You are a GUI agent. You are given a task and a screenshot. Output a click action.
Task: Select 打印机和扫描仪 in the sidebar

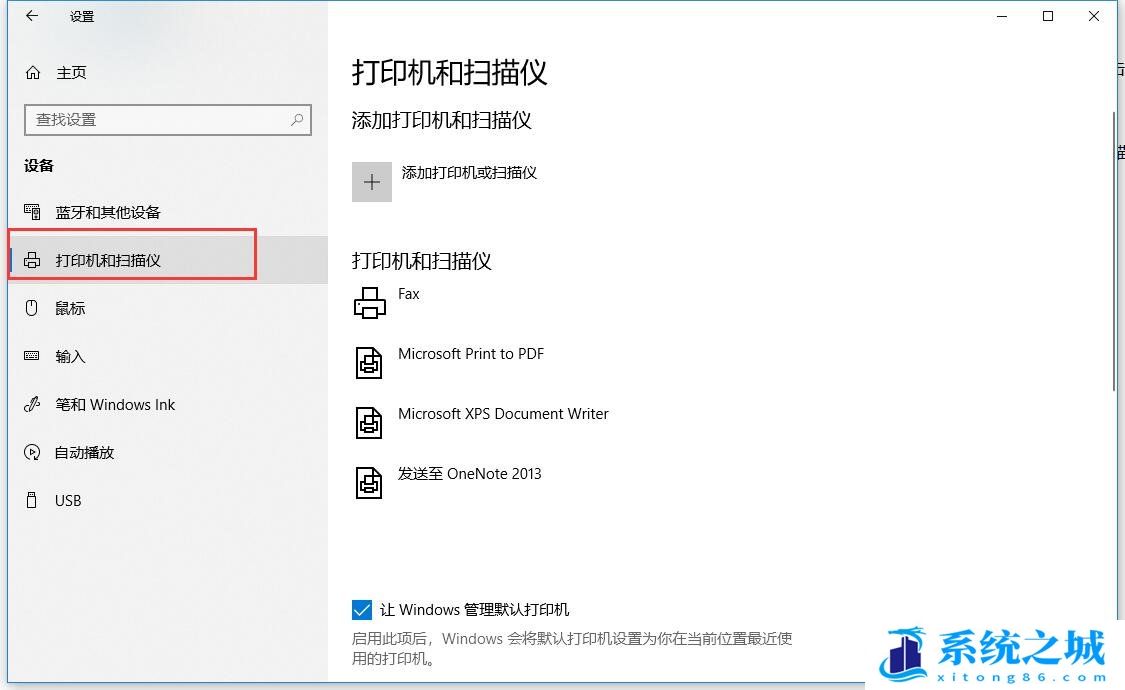tap(168, 260)
